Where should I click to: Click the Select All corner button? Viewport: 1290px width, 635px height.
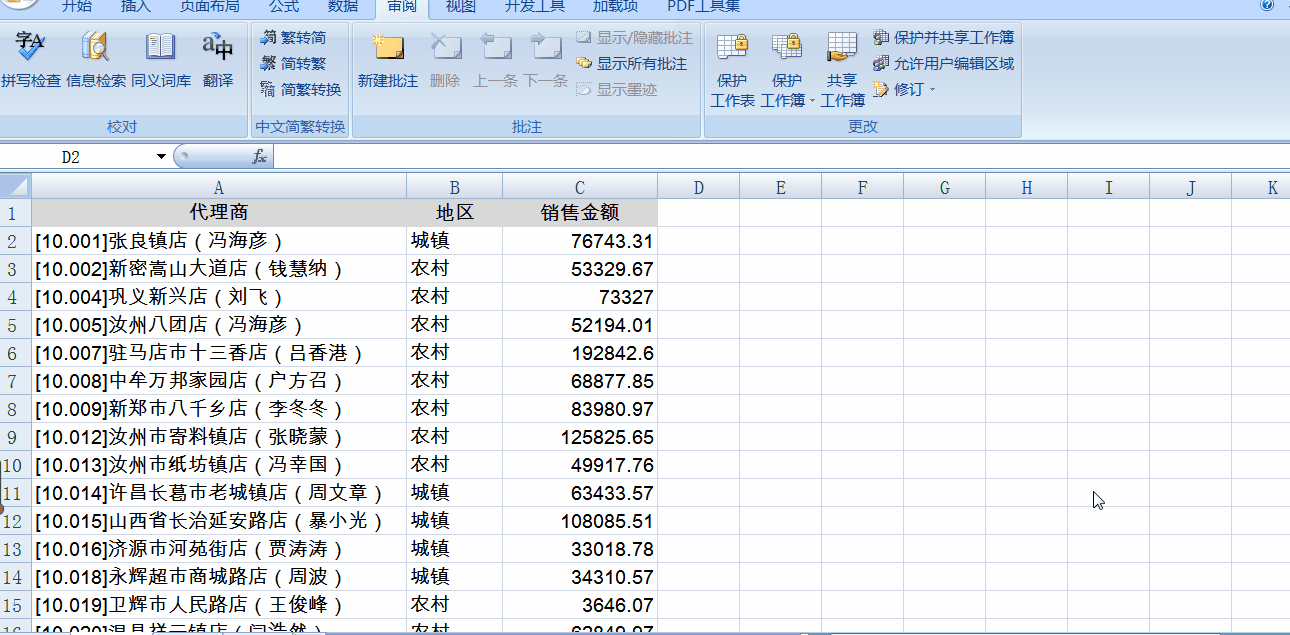click(x=15, y=187)
